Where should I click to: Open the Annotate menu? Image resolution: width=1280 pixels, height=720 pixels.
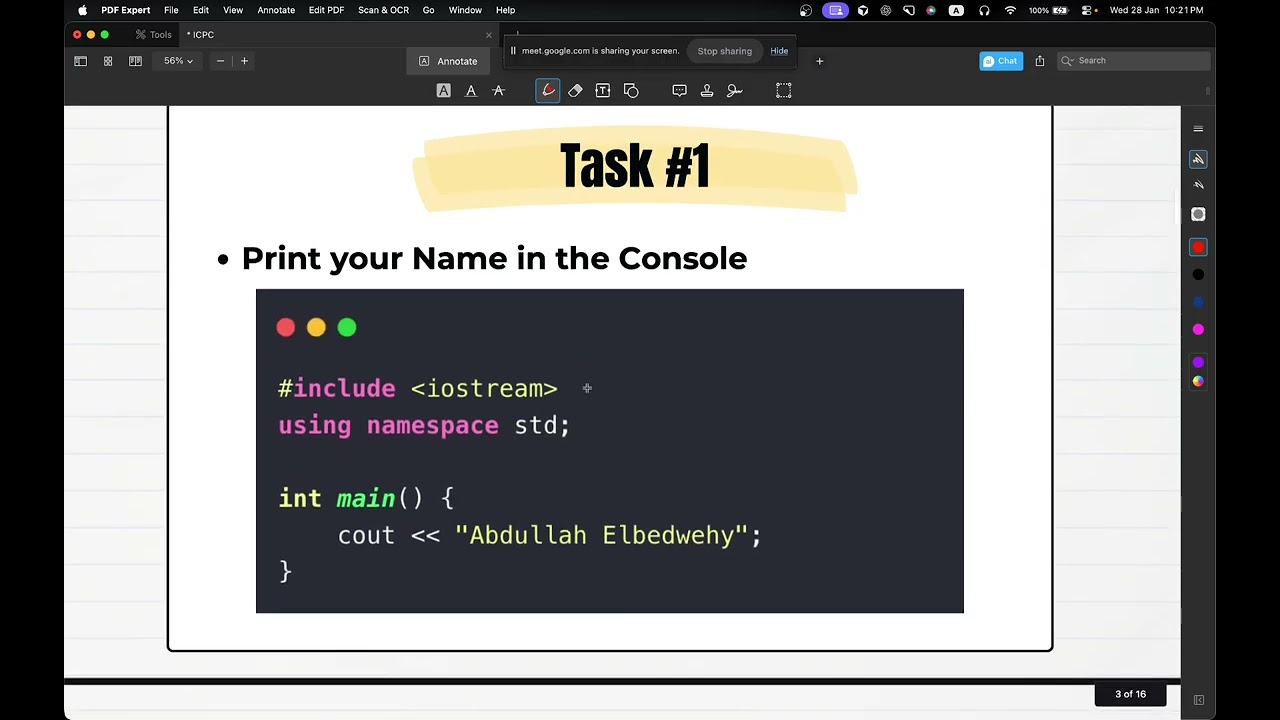pos(276,10)
